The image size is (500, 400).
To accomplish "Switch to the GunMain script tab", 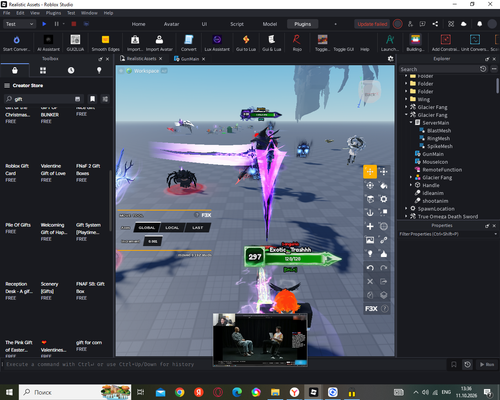I will pos(190,59).
